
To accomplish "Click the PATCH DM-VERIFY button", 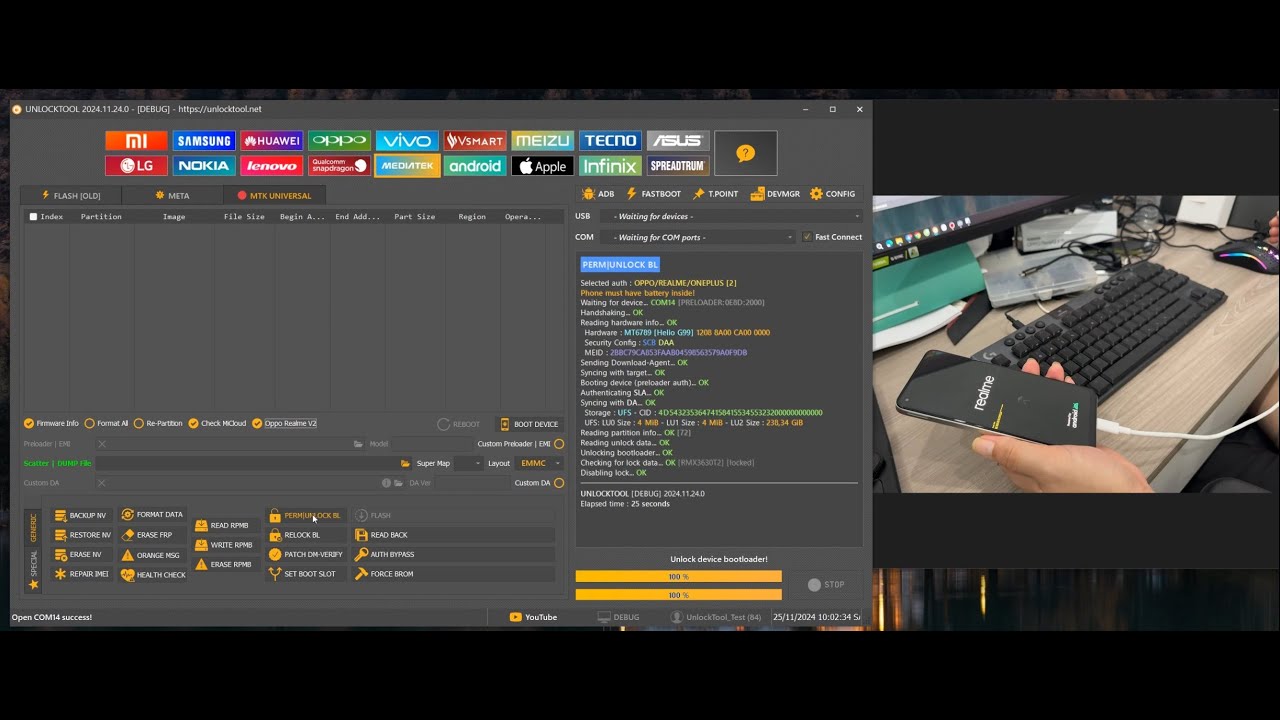I will point(306,554).
